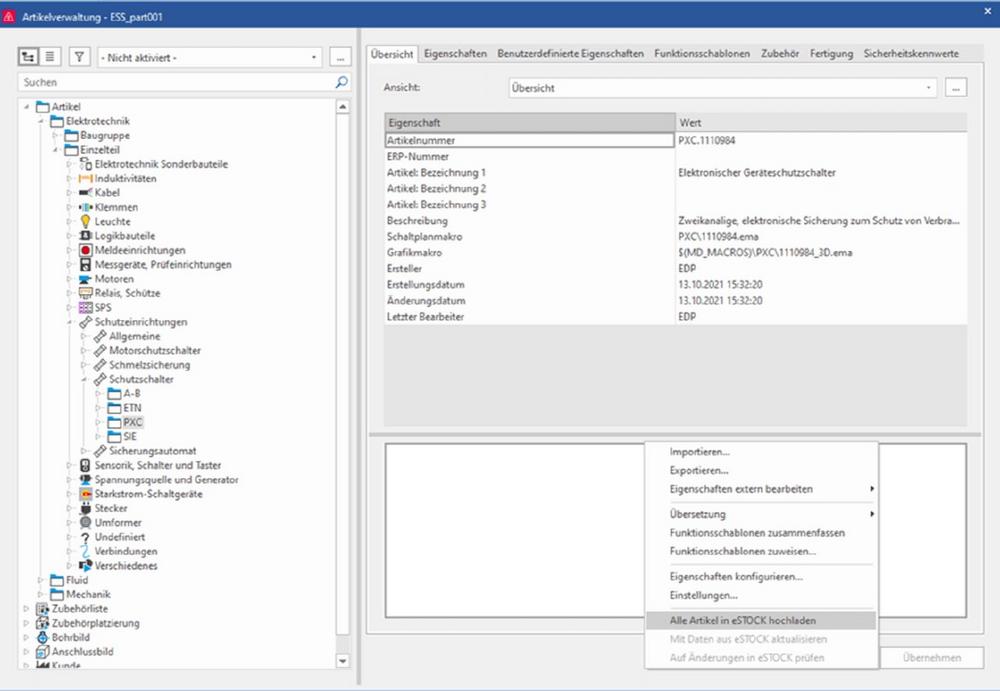Collapse the Schutzeinrichtungen tree node
The image size is (1000, 691).
70,322
